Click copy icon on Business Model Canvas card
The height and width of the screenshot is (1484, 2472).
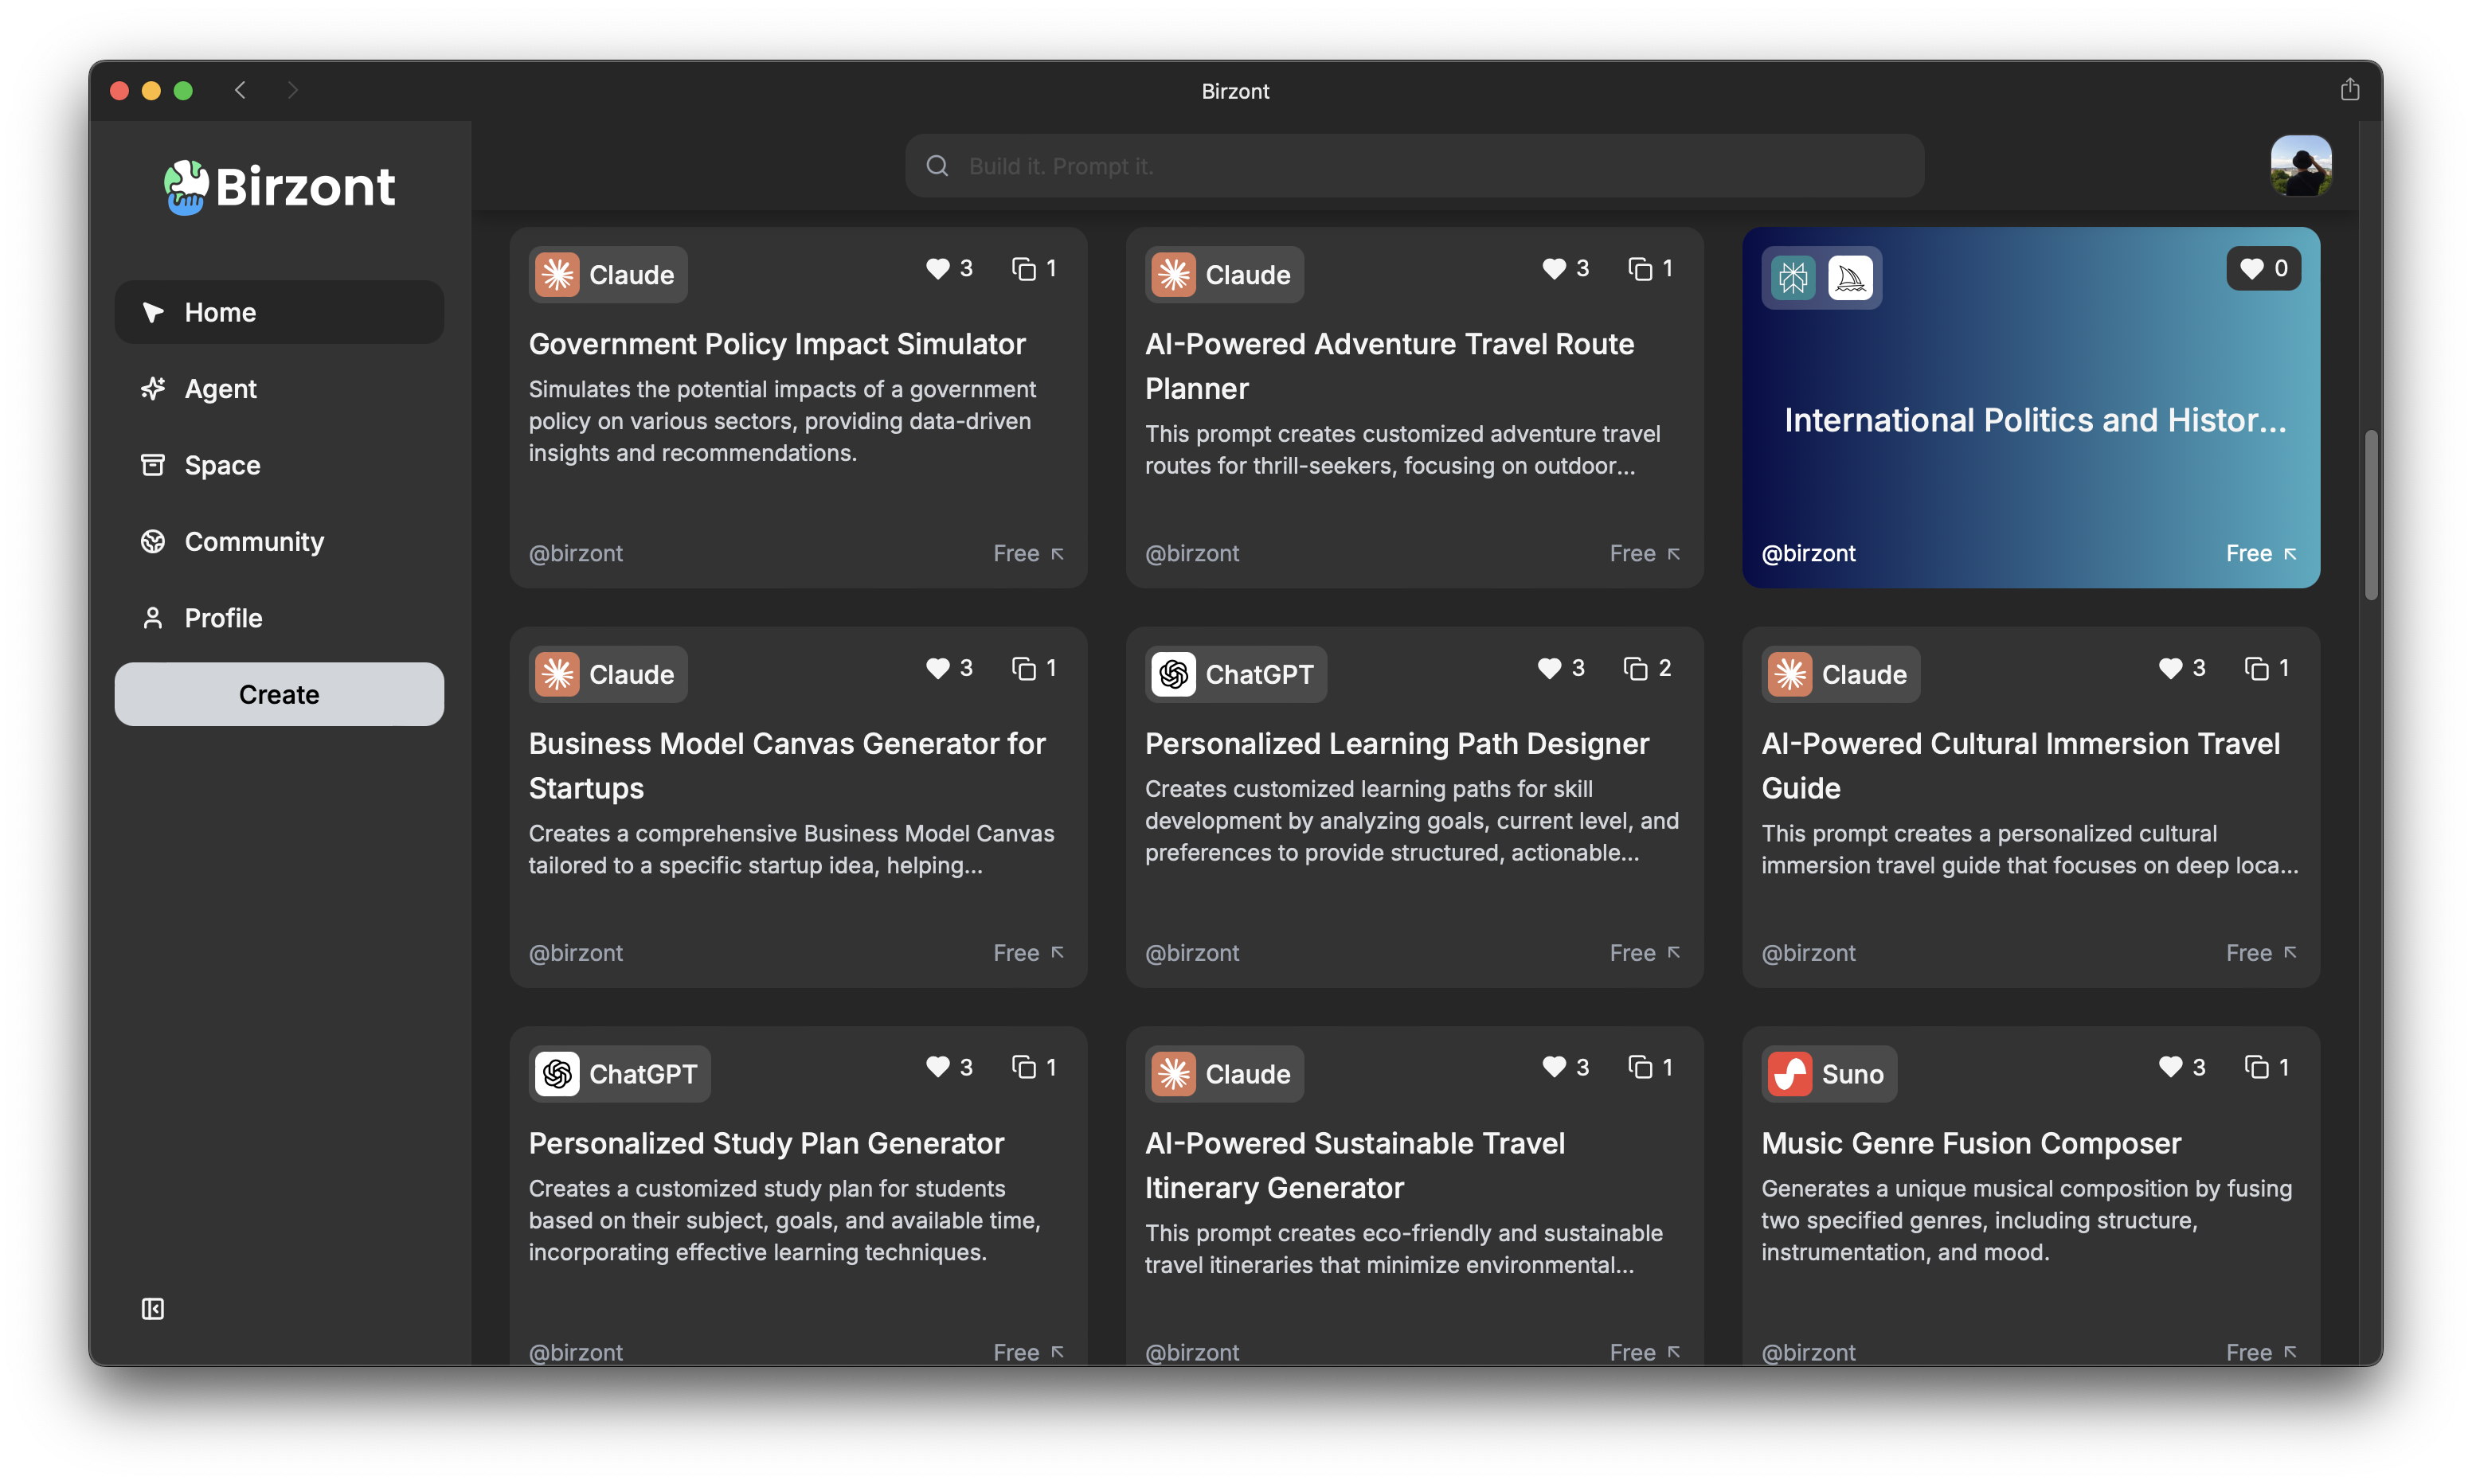coord(1023,668)
